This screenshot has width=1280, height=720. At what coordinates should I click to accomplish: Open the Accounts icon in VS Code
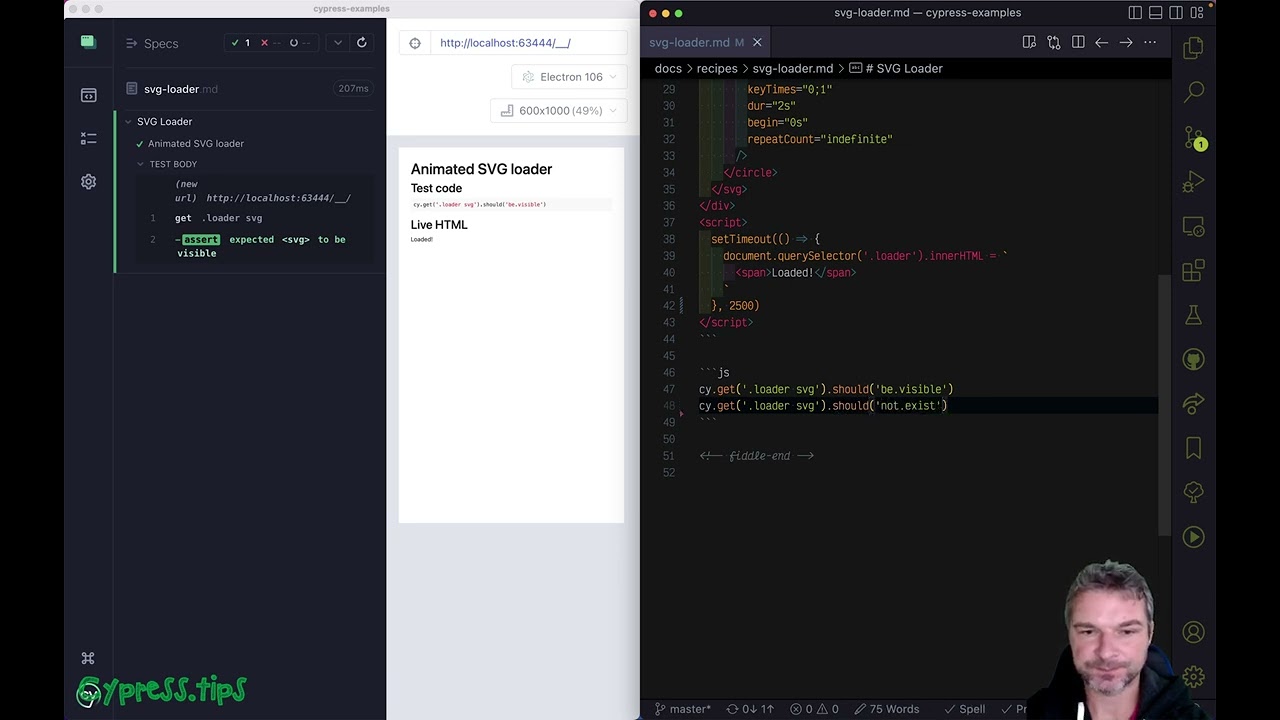tap(1193, 632)
